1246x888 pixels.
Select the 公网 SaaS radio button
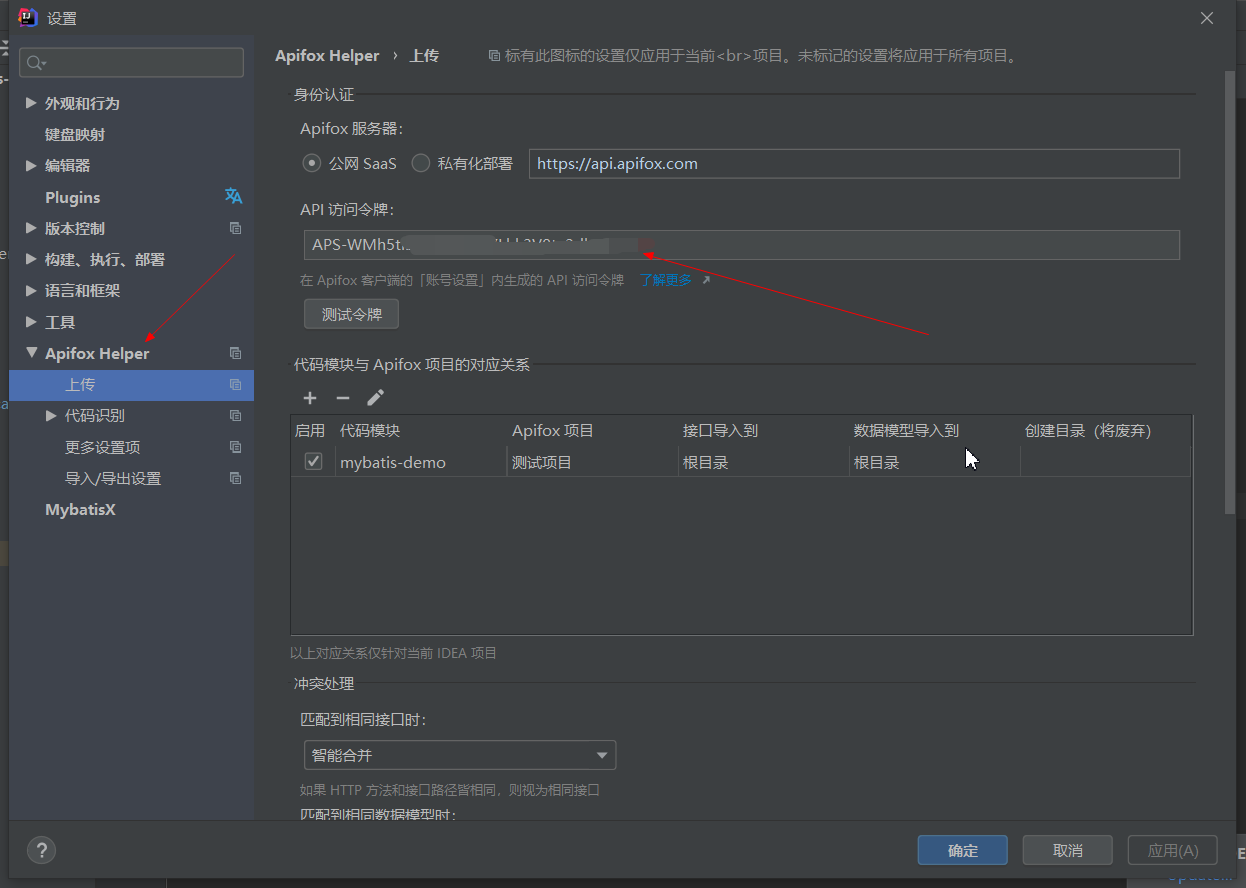tap(312, 162)
